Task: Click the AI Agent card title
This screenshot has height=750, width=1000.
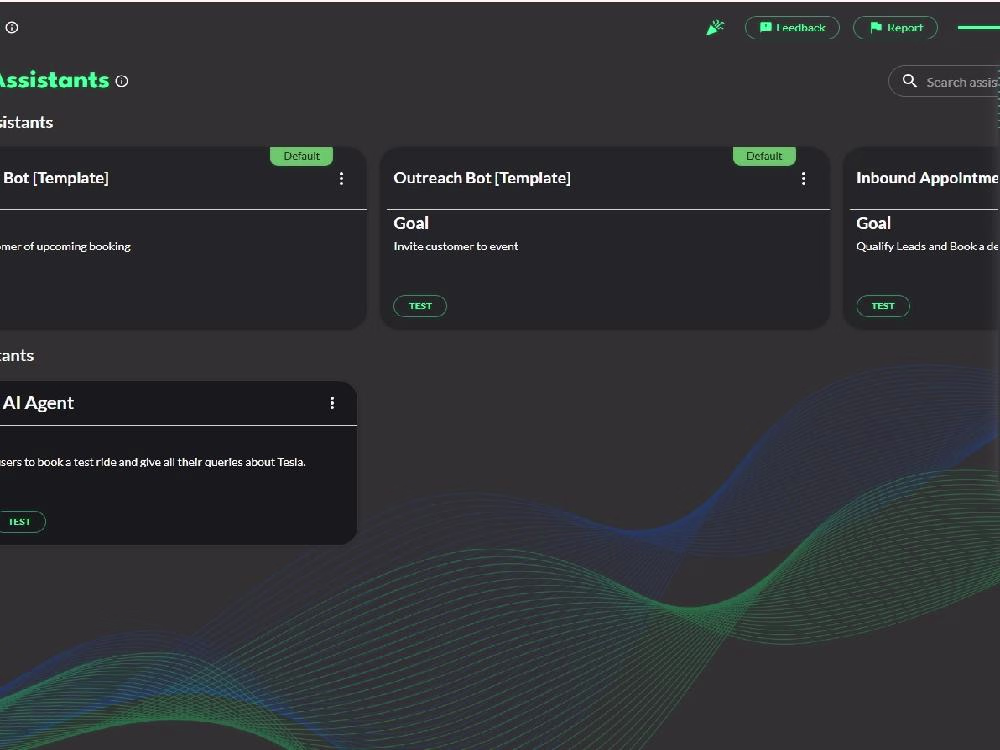Action: click(x=38, y=403)
